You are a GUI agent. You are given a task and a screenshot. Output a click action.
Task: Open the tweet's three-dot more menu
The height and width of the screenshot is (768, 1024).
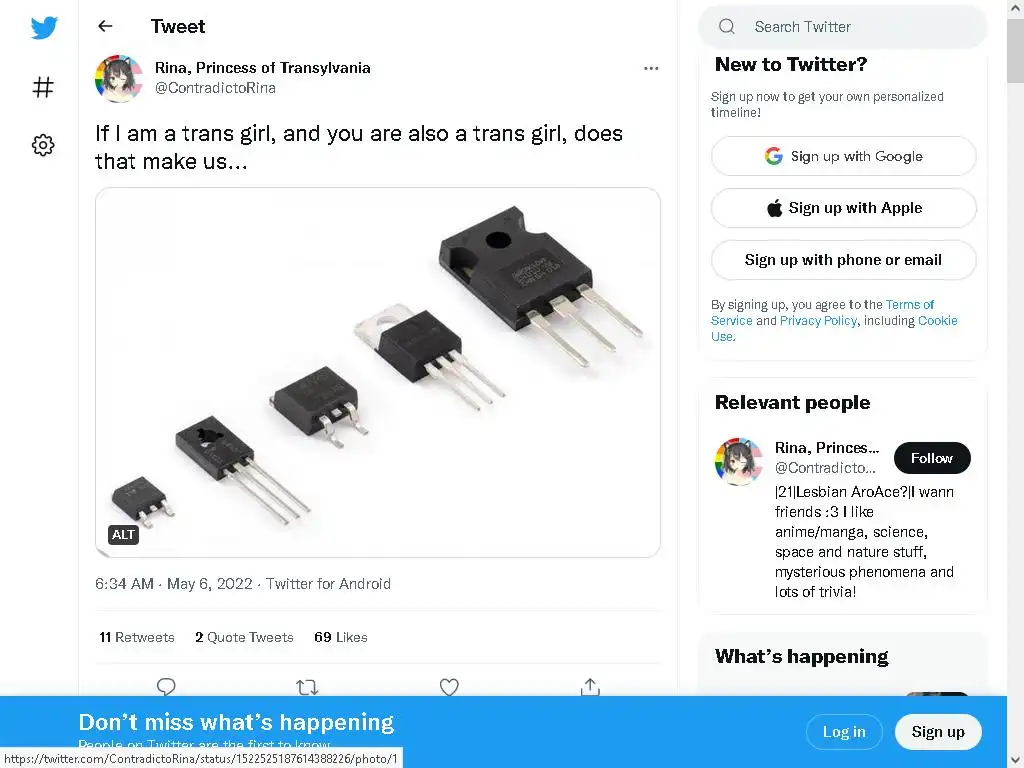(x=651, y=68)
